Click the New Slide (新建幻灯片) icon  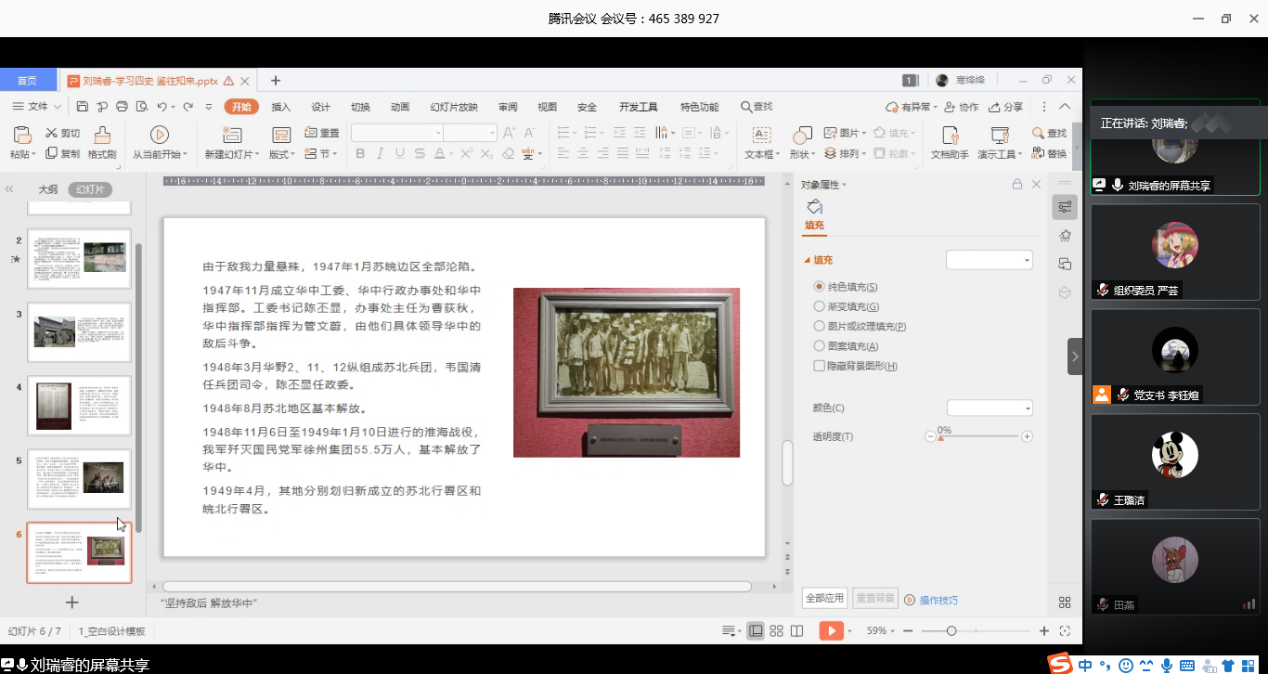(232, 135)
